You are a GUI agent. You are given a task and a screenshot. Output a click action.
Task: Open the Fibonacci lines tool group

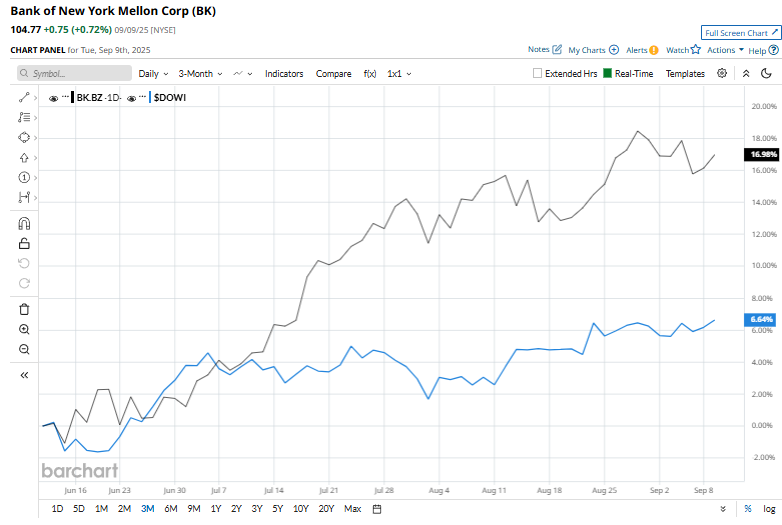(24, 117)
